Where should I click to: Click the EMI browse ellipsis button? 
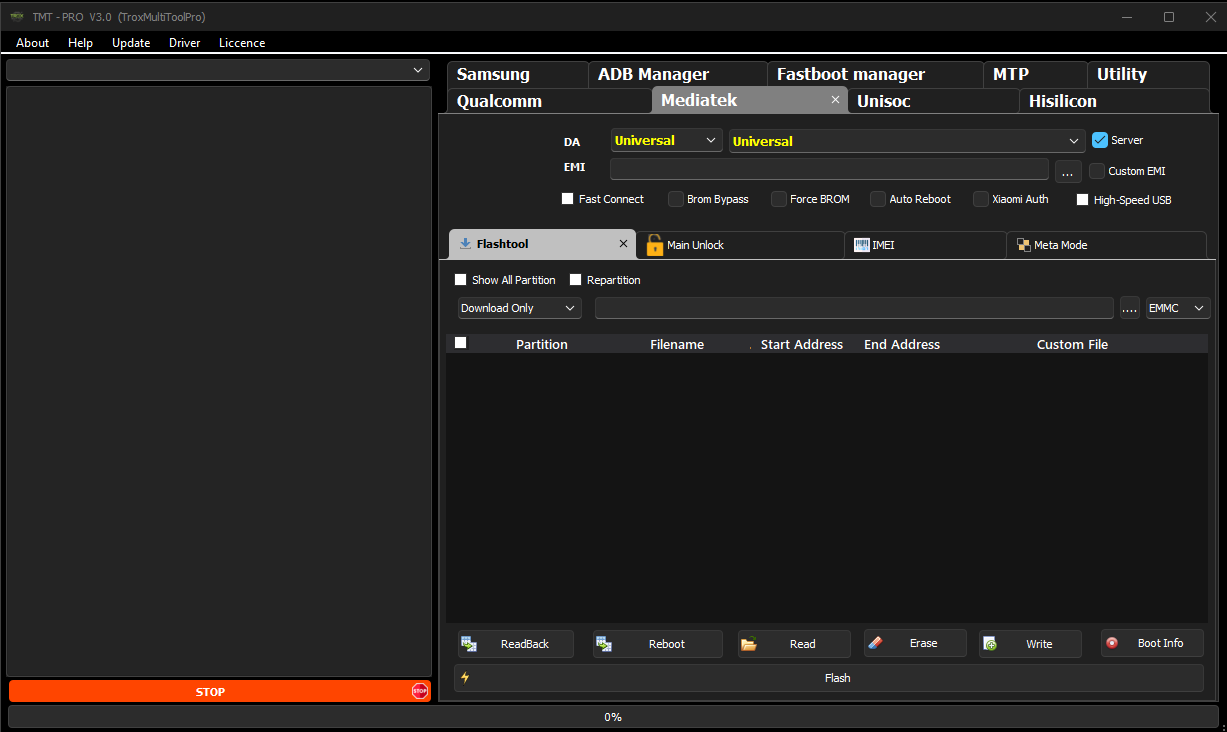(1067, 171)
